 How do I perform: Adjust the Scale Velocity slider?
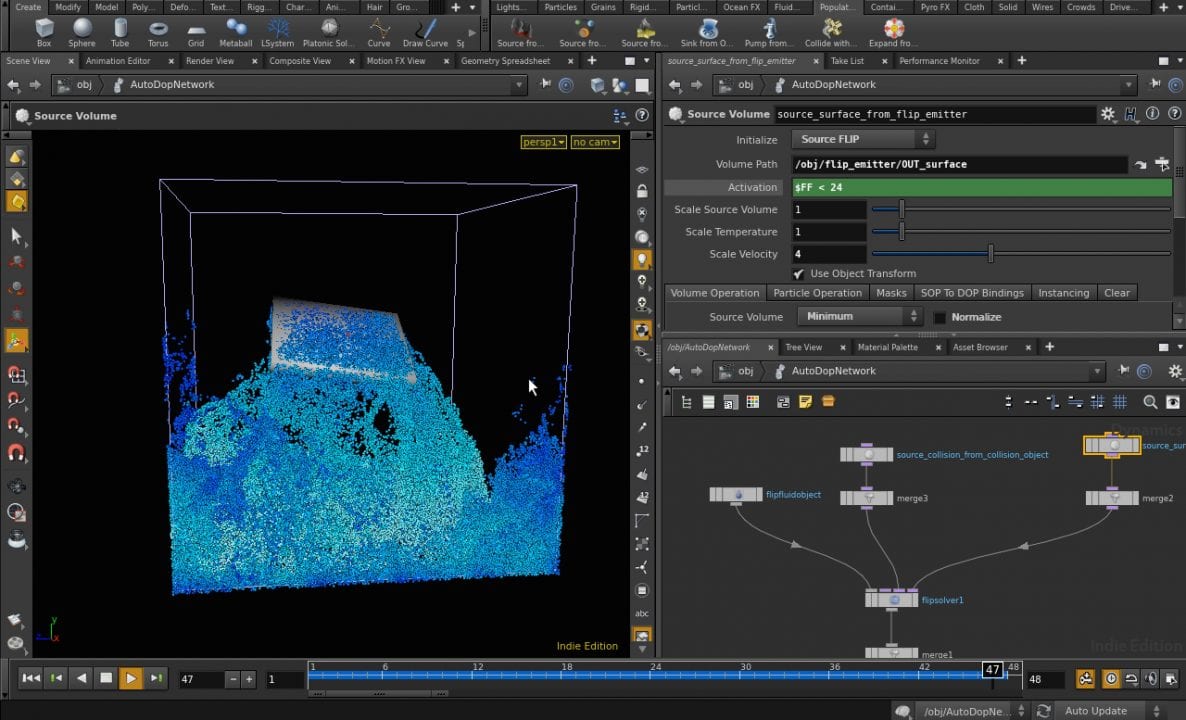click(x=990, y=254)
